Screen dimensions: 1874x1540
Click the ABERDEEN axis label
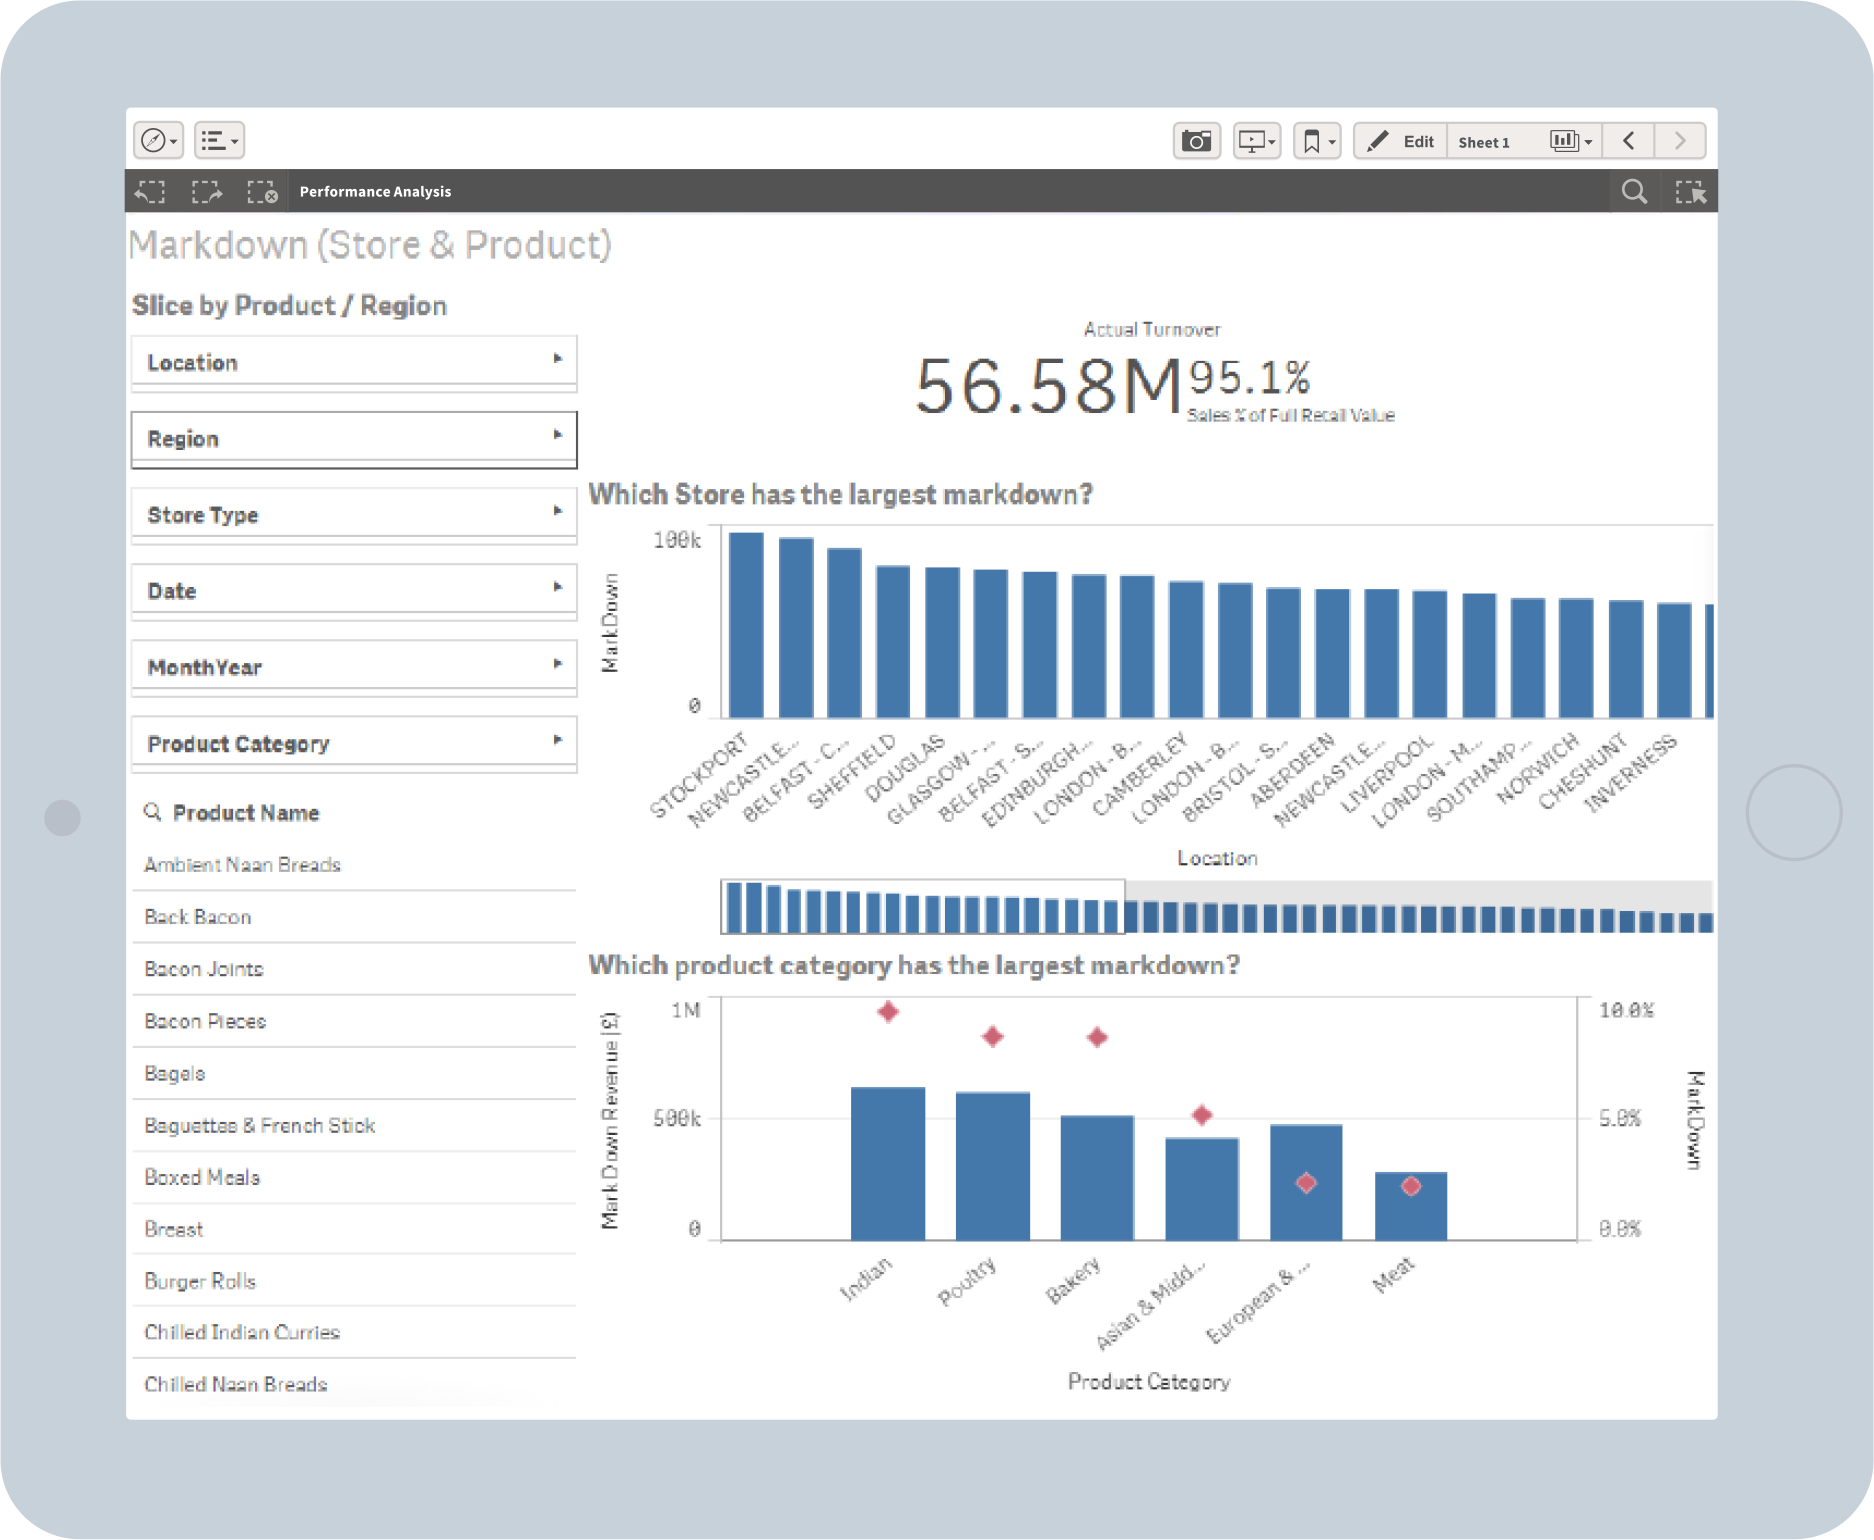coord(1292,769)
